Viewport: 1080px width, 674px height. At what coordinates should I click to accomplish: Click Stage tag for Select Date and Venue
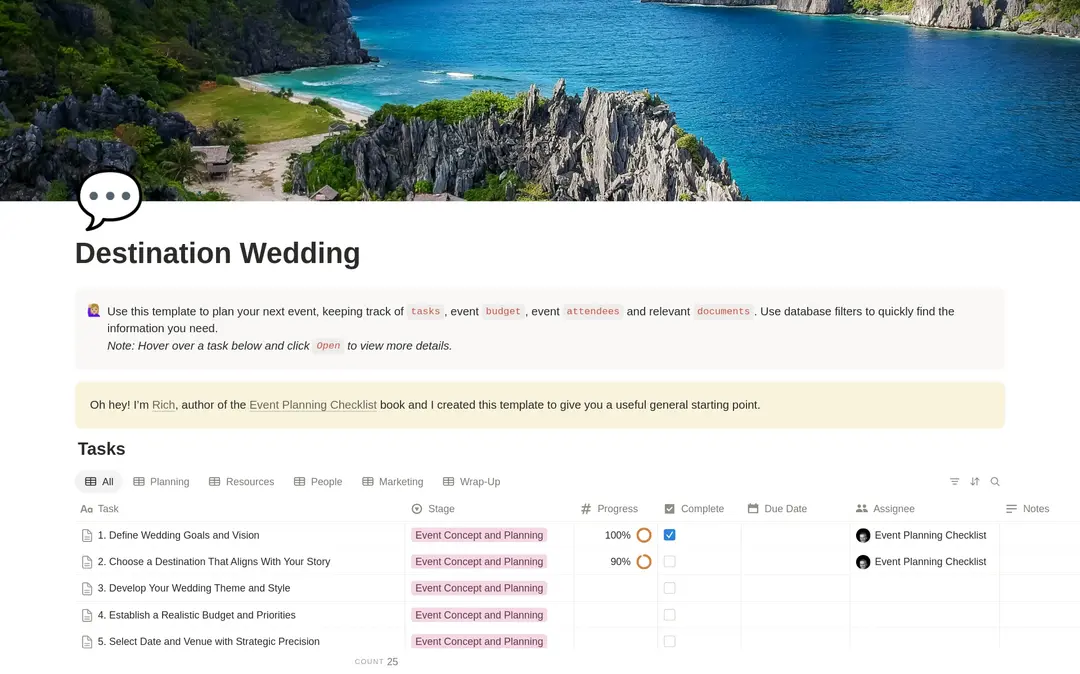tap(479, 641)
